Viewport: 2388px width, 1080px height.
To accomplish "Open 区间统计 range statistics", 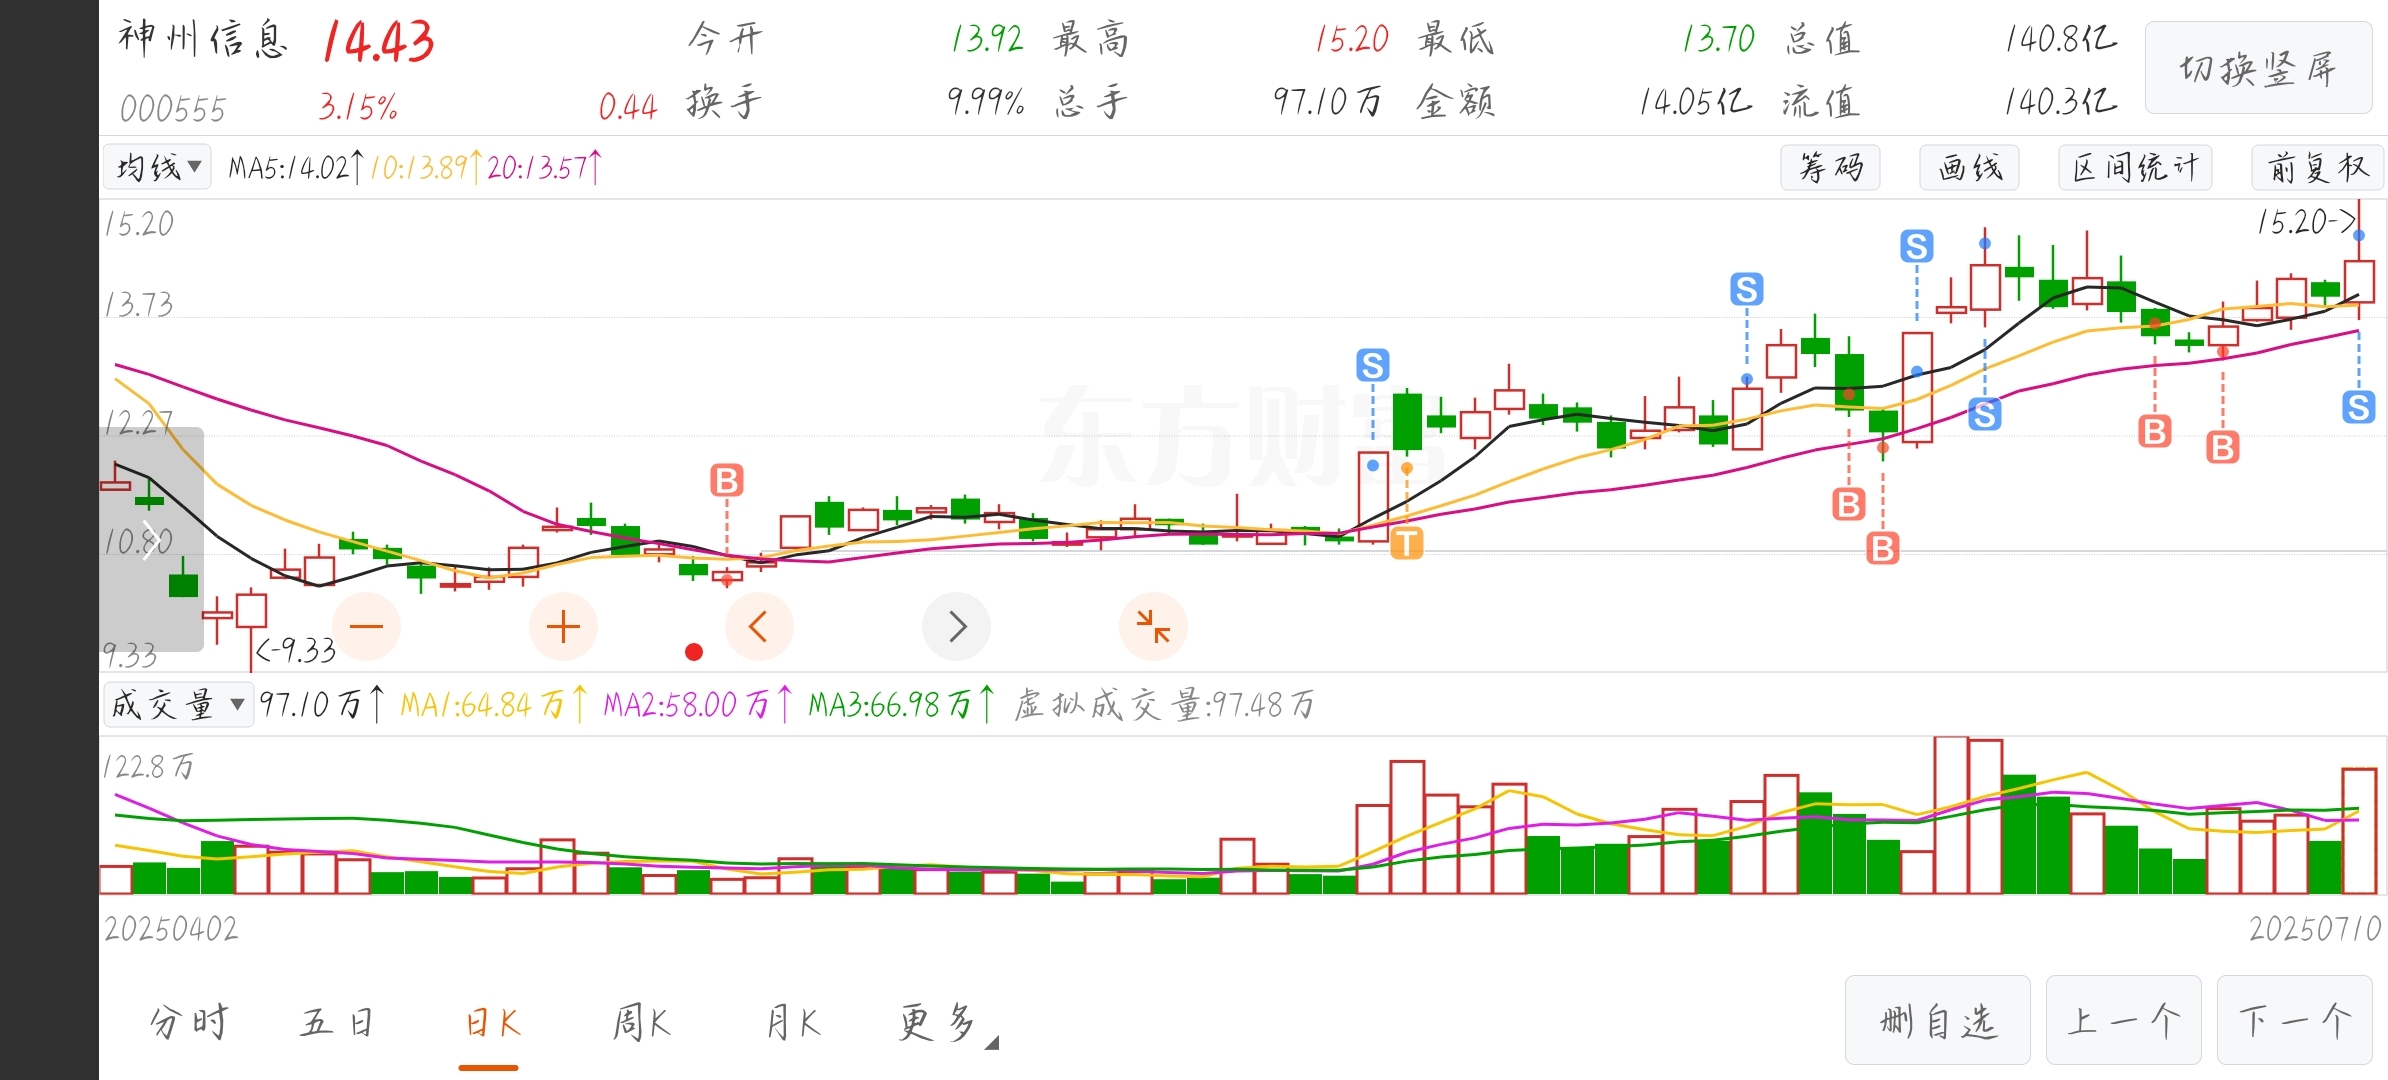I will 2135,167.
